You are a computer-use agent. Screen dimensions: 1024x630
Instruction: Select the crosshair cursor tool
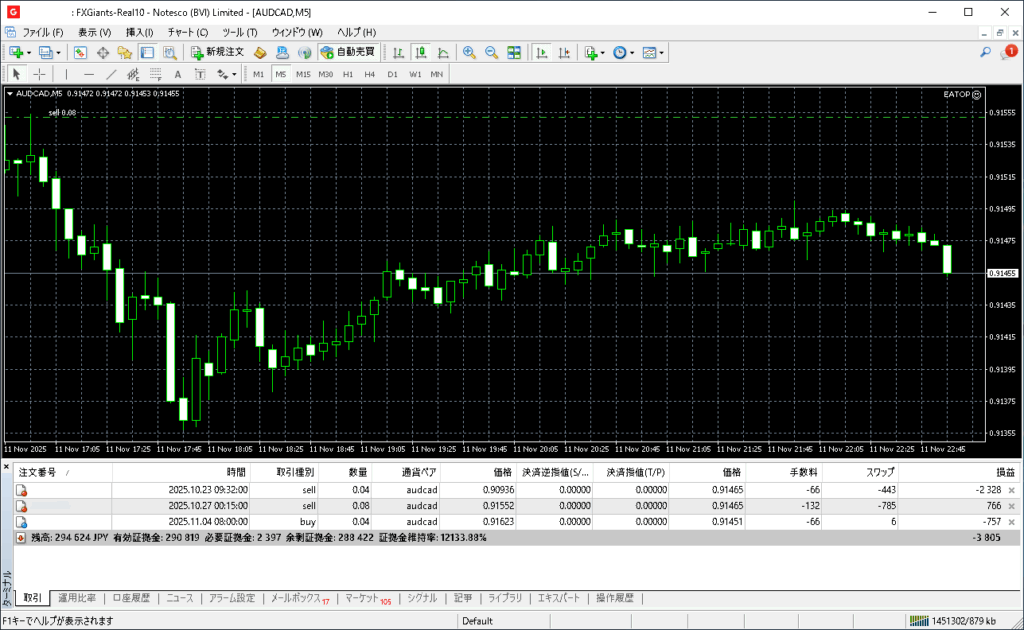pyautogui.click(x=40, y=74)
